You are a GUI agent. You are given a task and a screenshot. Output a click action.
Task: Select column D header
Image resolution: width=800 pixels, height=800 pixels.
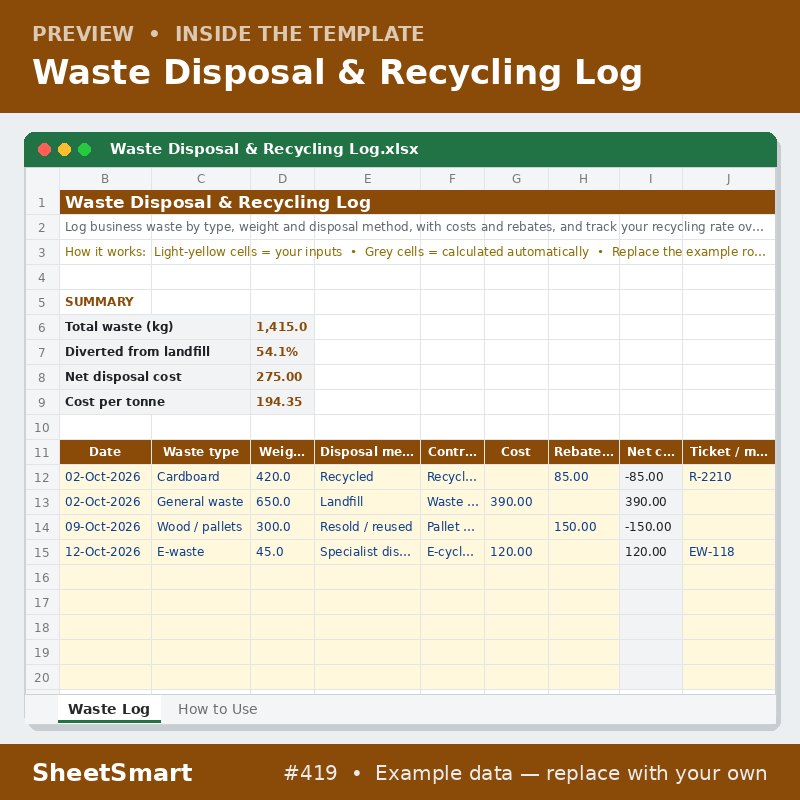[282, 179]
